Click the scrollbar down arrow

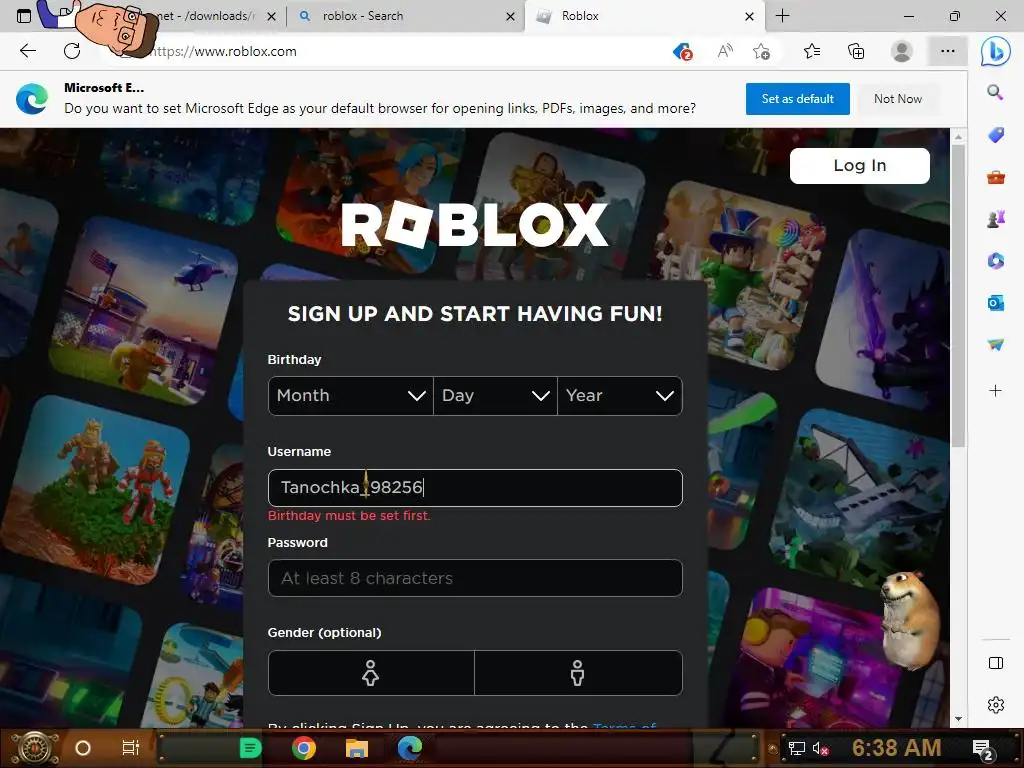pos(958,719)
